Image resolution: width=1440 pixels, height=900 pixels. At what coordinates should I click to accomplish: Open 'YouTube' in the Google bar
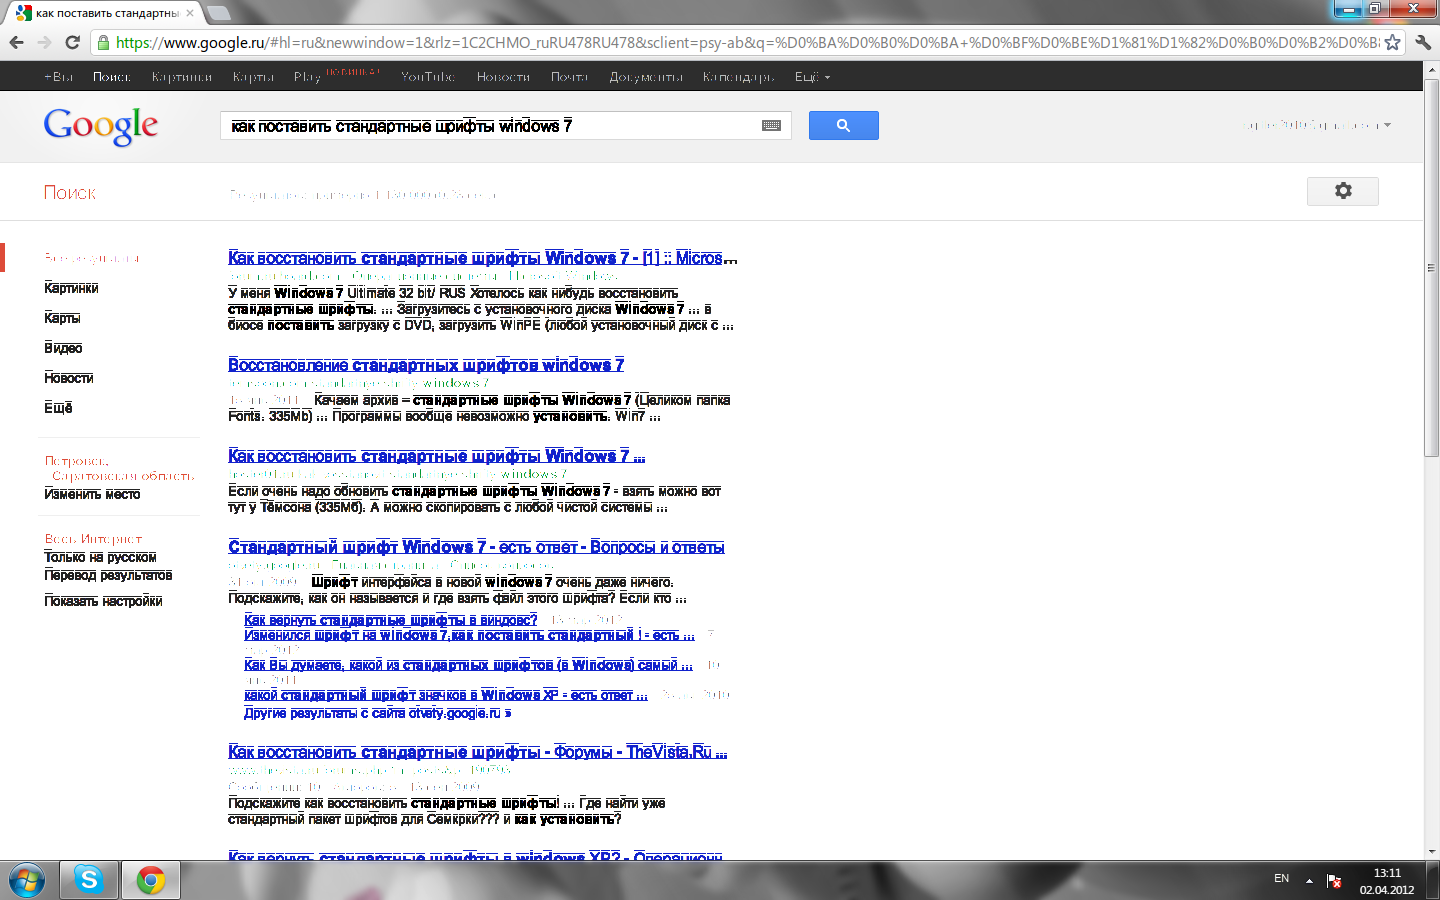pyautogui.click(x=428, y=77)
